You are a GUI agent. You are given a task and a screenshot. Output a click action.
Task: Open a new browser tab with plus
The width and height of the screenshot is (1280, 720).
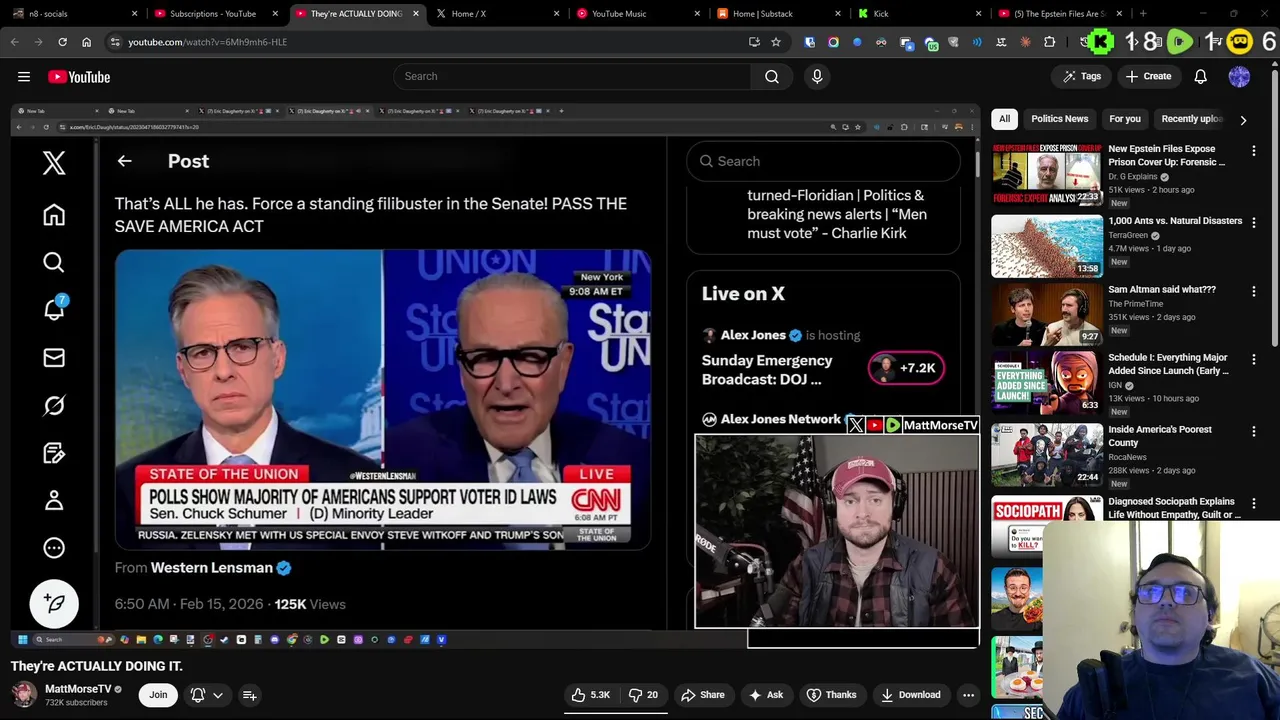[x=1142, y=13]
